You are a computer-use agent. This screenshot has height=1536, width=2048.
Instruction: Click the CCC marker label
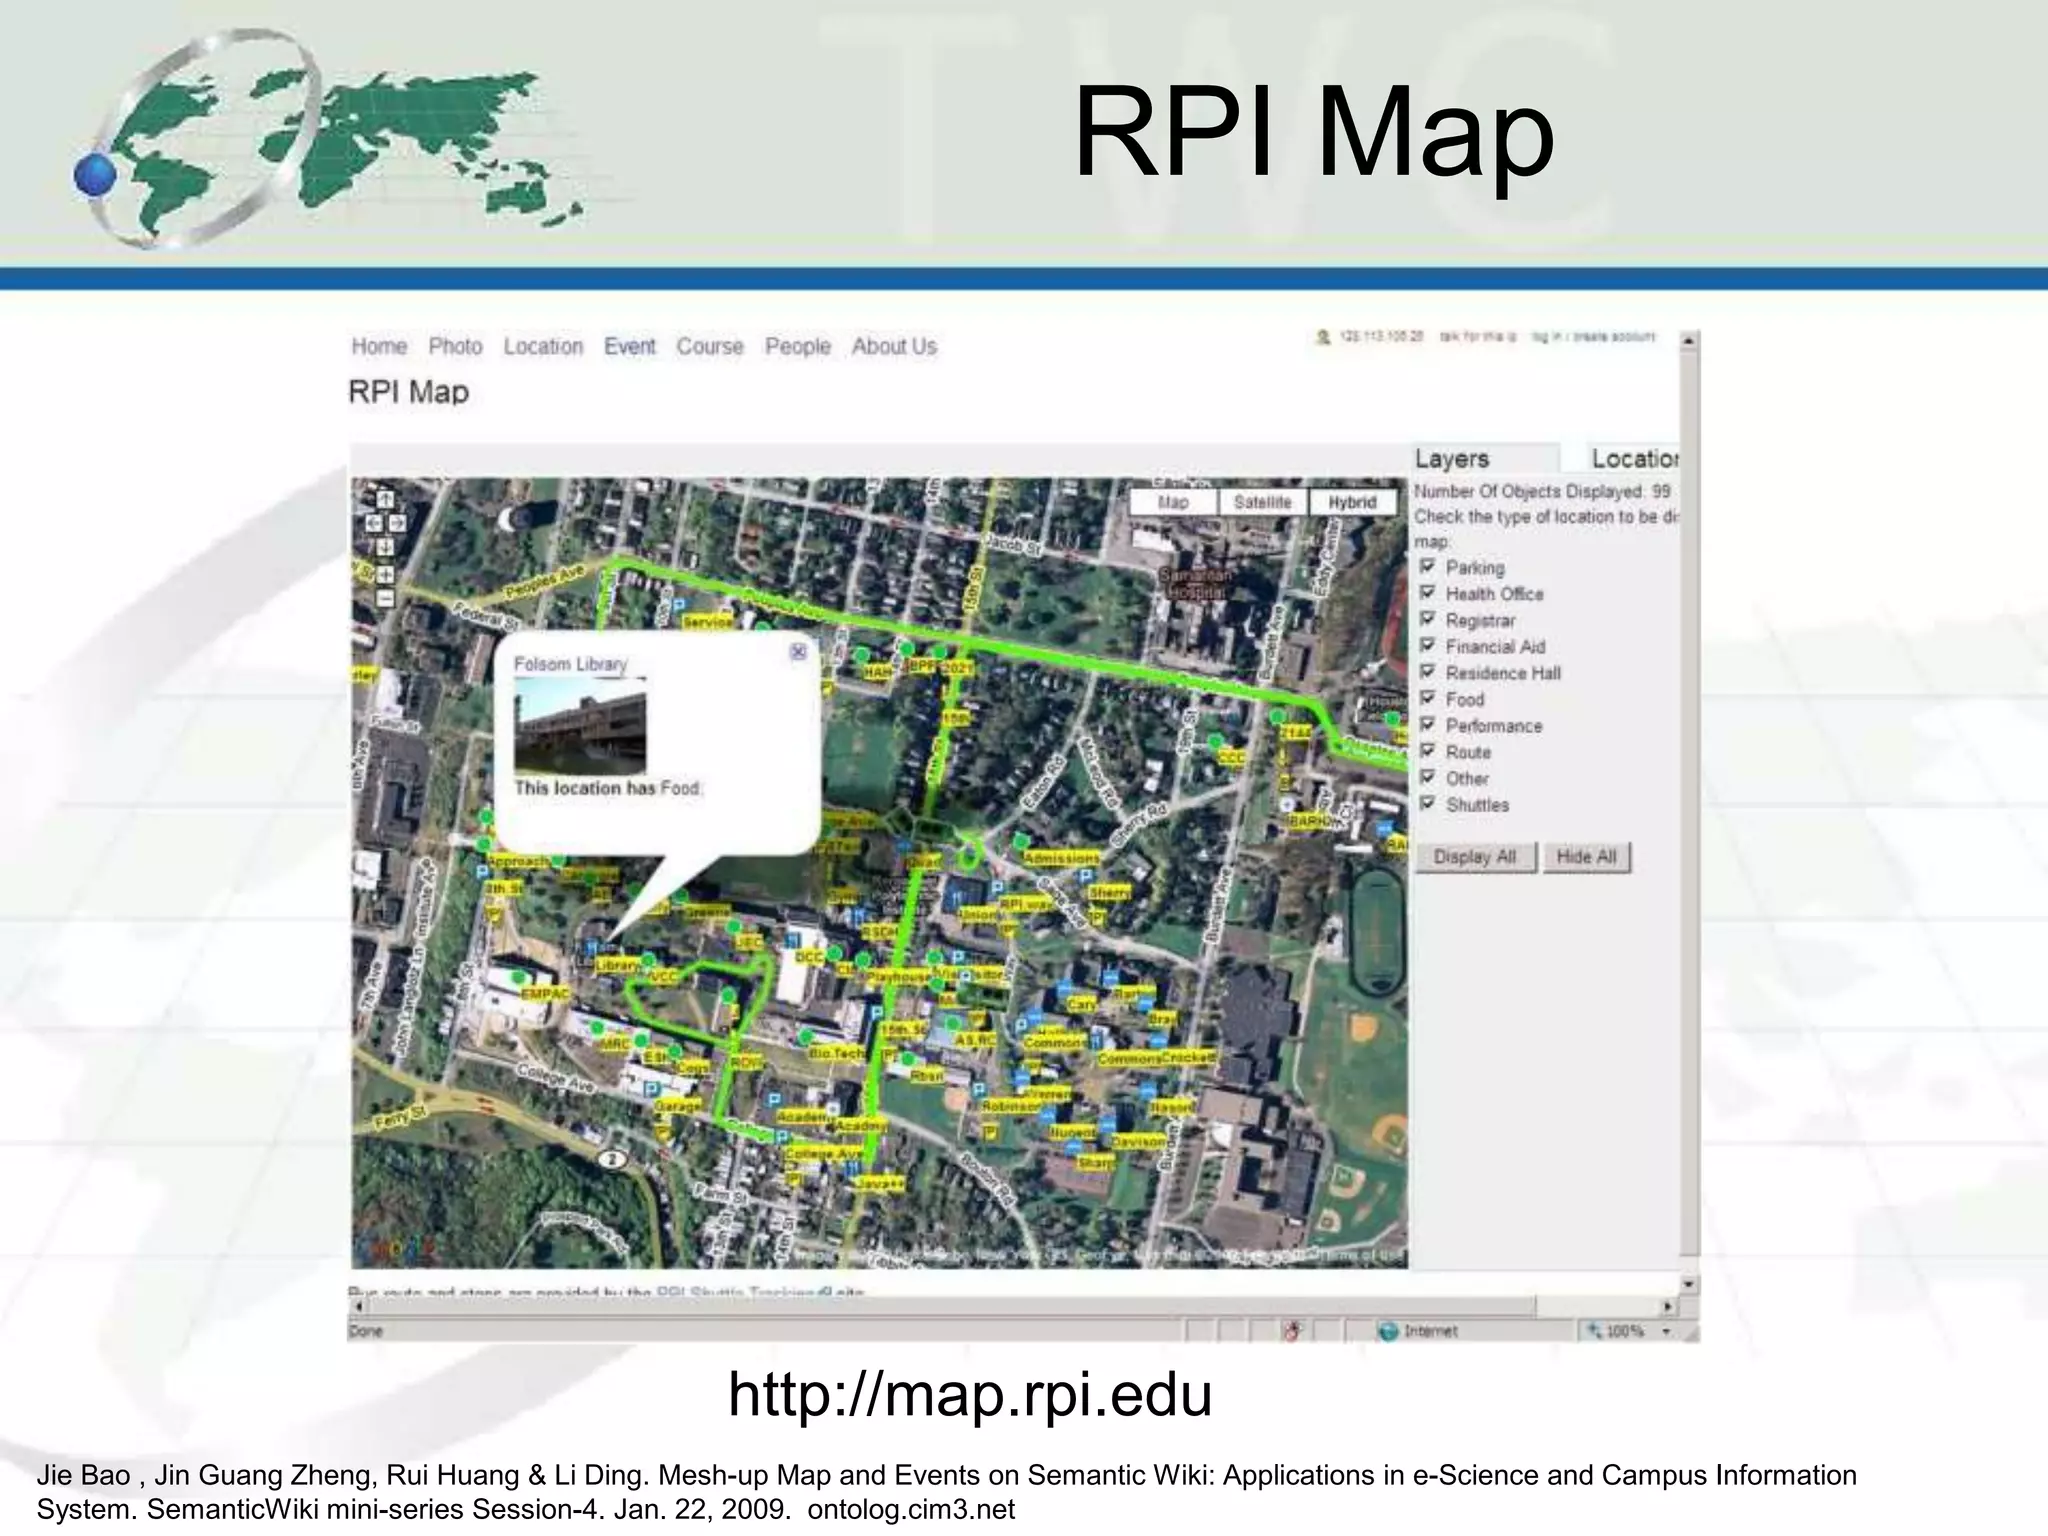[1231, 758]
